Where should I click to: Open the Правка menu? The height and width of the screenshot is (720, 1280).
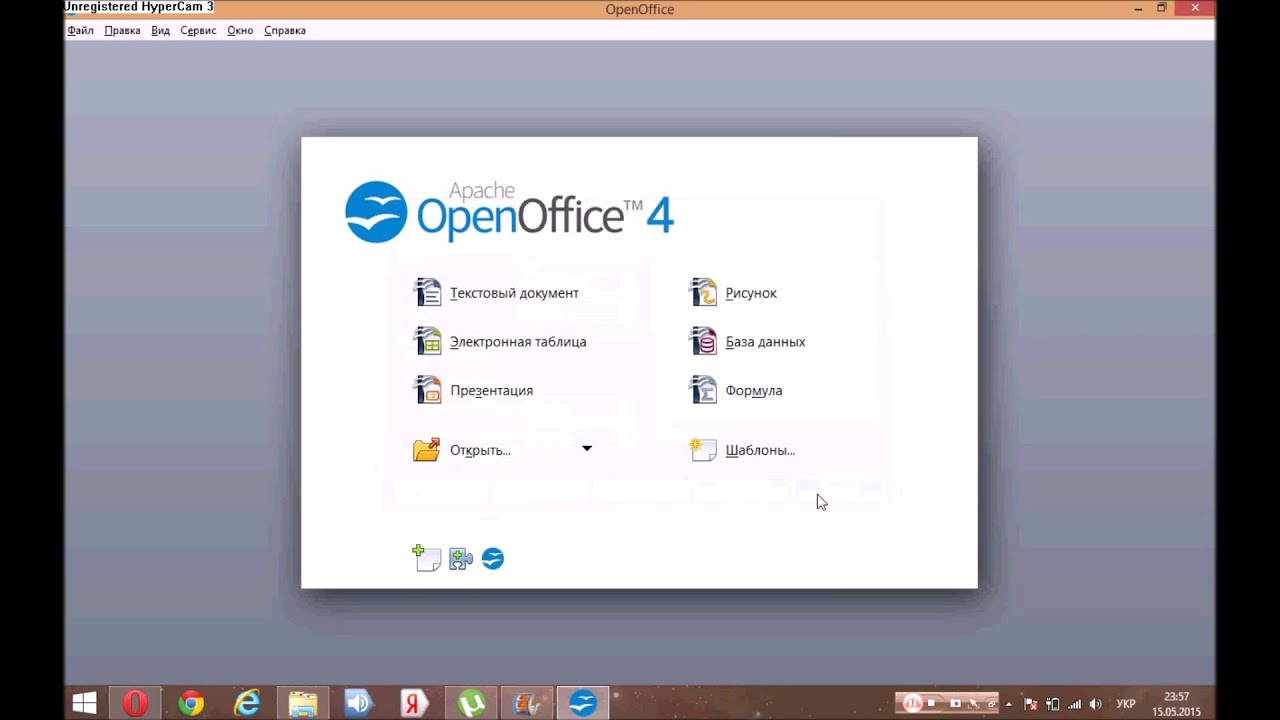[122, 30]
